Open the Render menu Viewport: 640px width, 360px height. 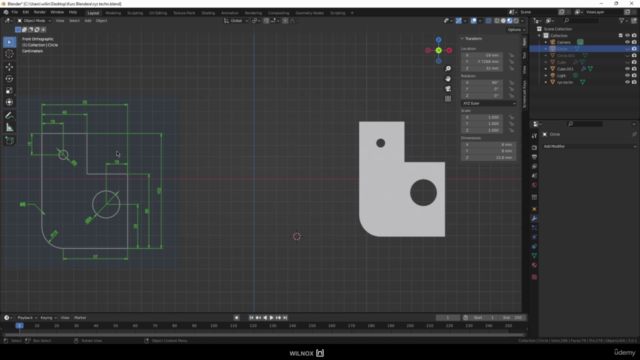[40, 12]
